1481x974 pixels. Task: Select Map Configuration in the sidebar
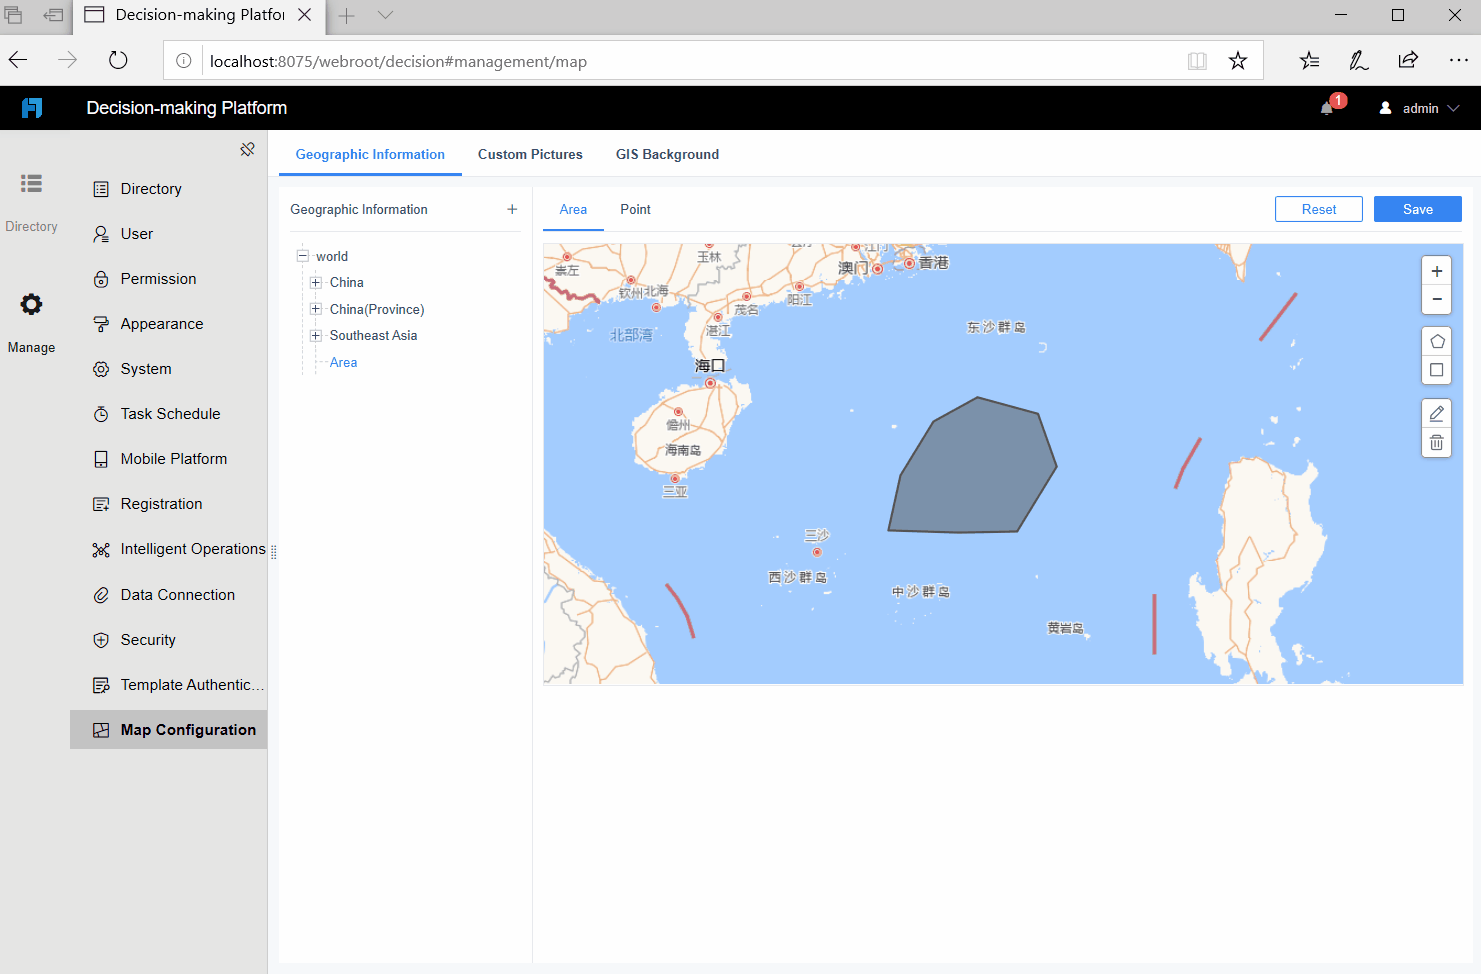click(x=168, y=729)
